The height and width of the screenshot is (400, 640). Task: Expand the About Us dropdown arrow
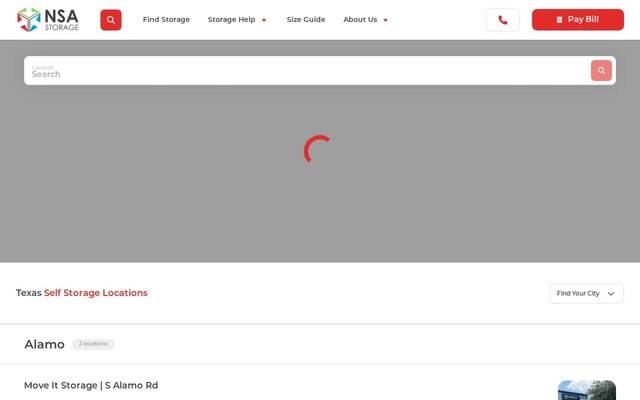tap(385, 20)
